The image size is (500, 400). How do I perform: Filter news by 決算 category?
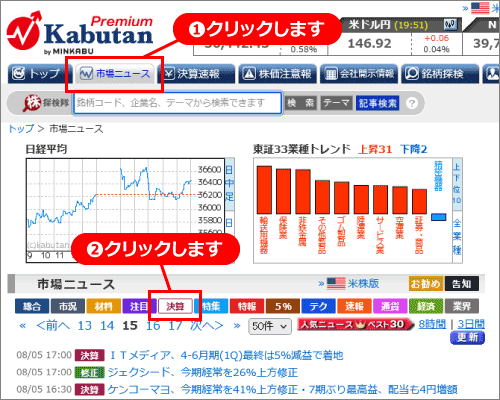(x=175, y=306)
